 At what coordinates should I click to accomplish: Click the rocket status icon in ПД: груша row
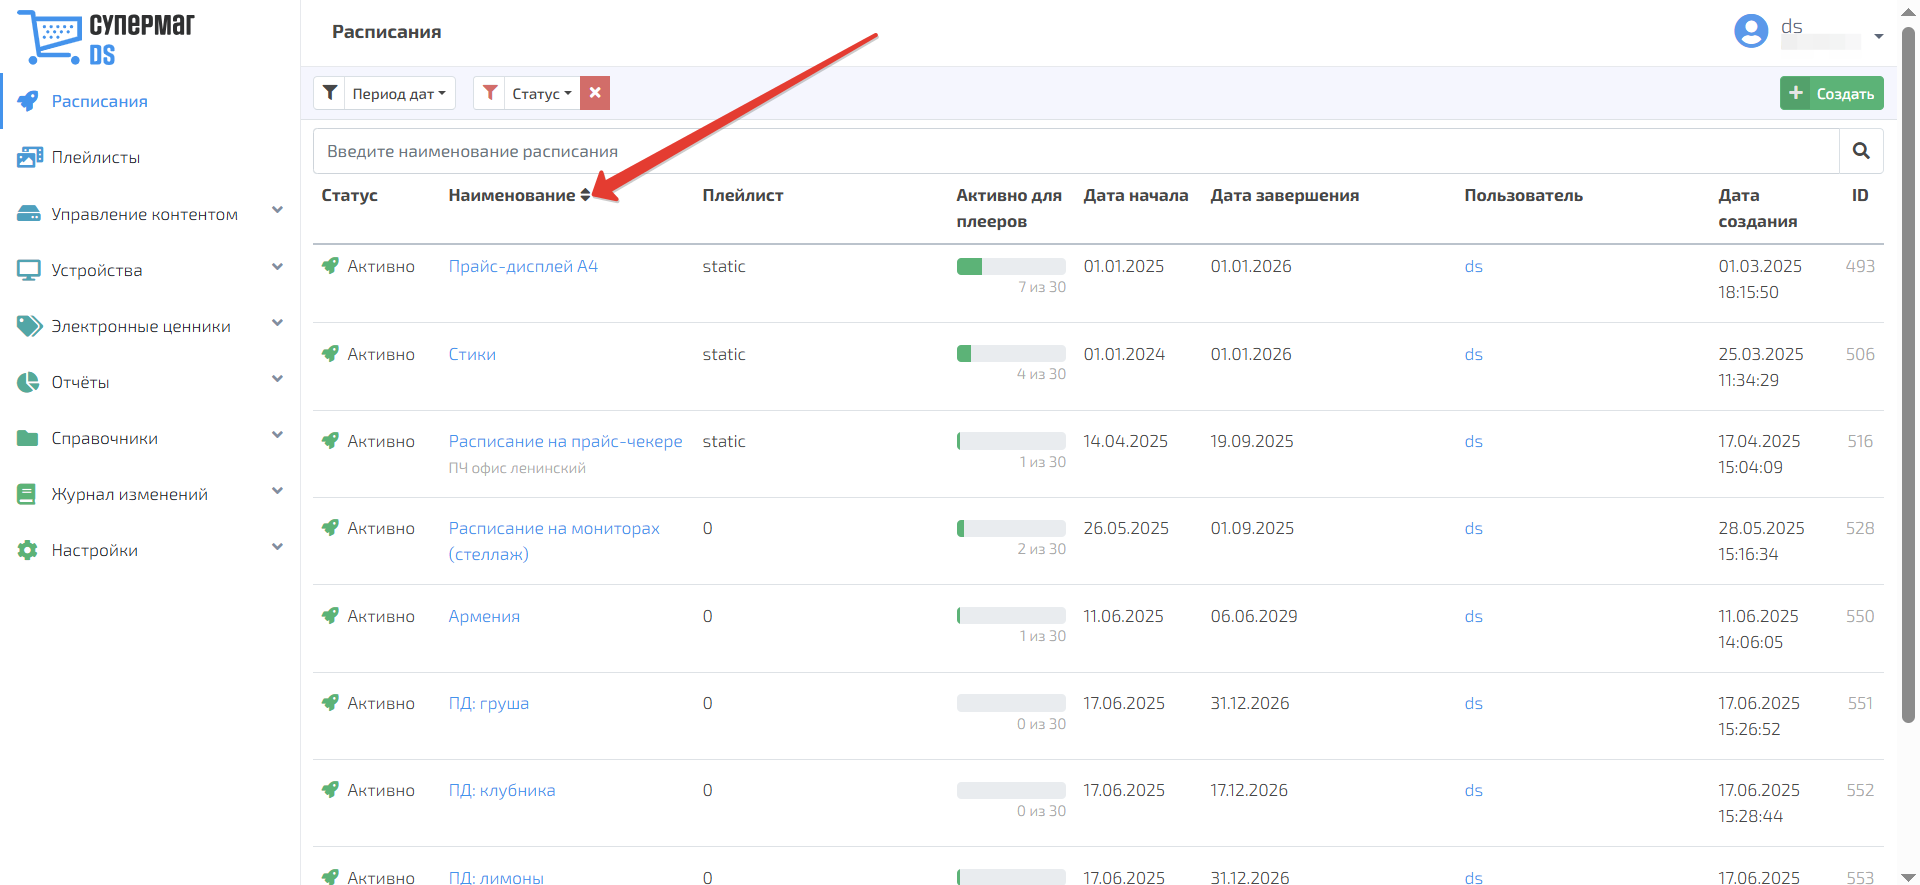point(330,703)
